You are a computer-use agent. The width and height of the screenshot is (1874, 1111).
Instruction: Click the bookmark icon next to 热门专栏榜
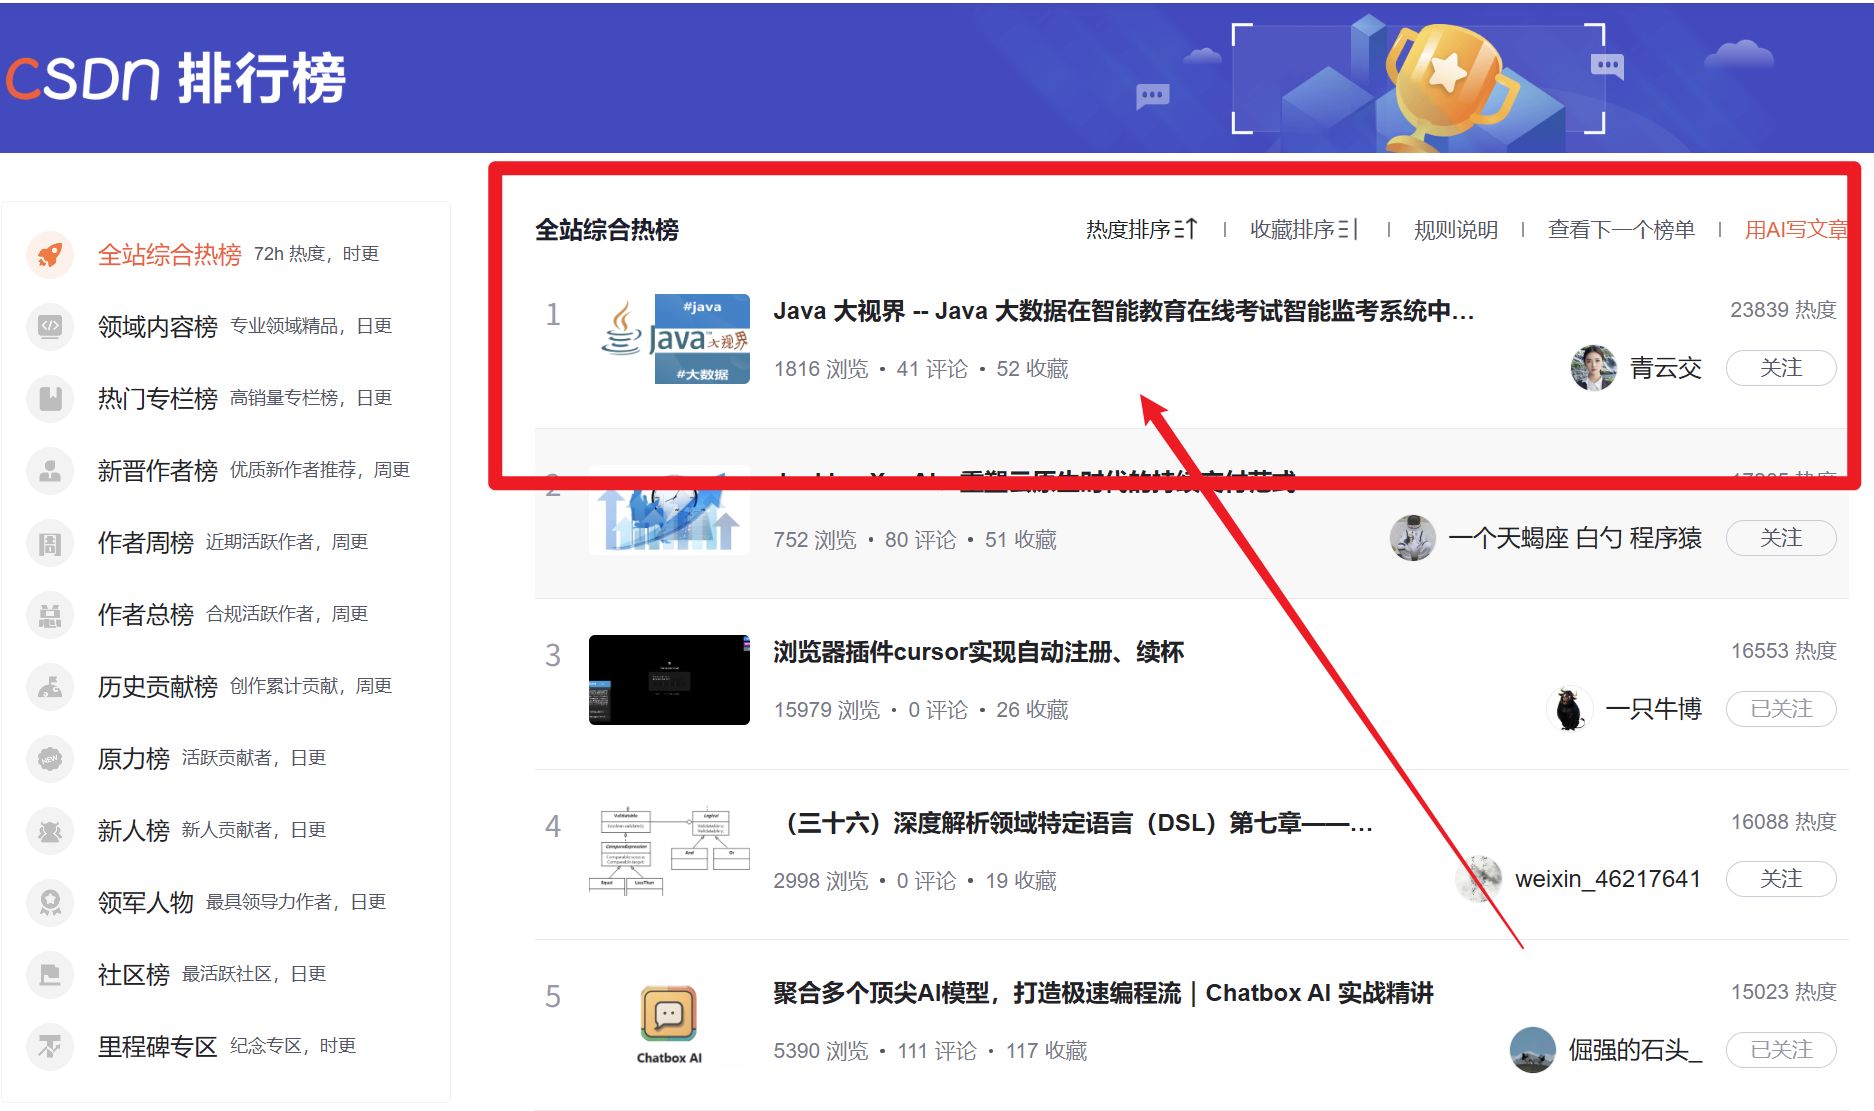(x=50, y=399)
